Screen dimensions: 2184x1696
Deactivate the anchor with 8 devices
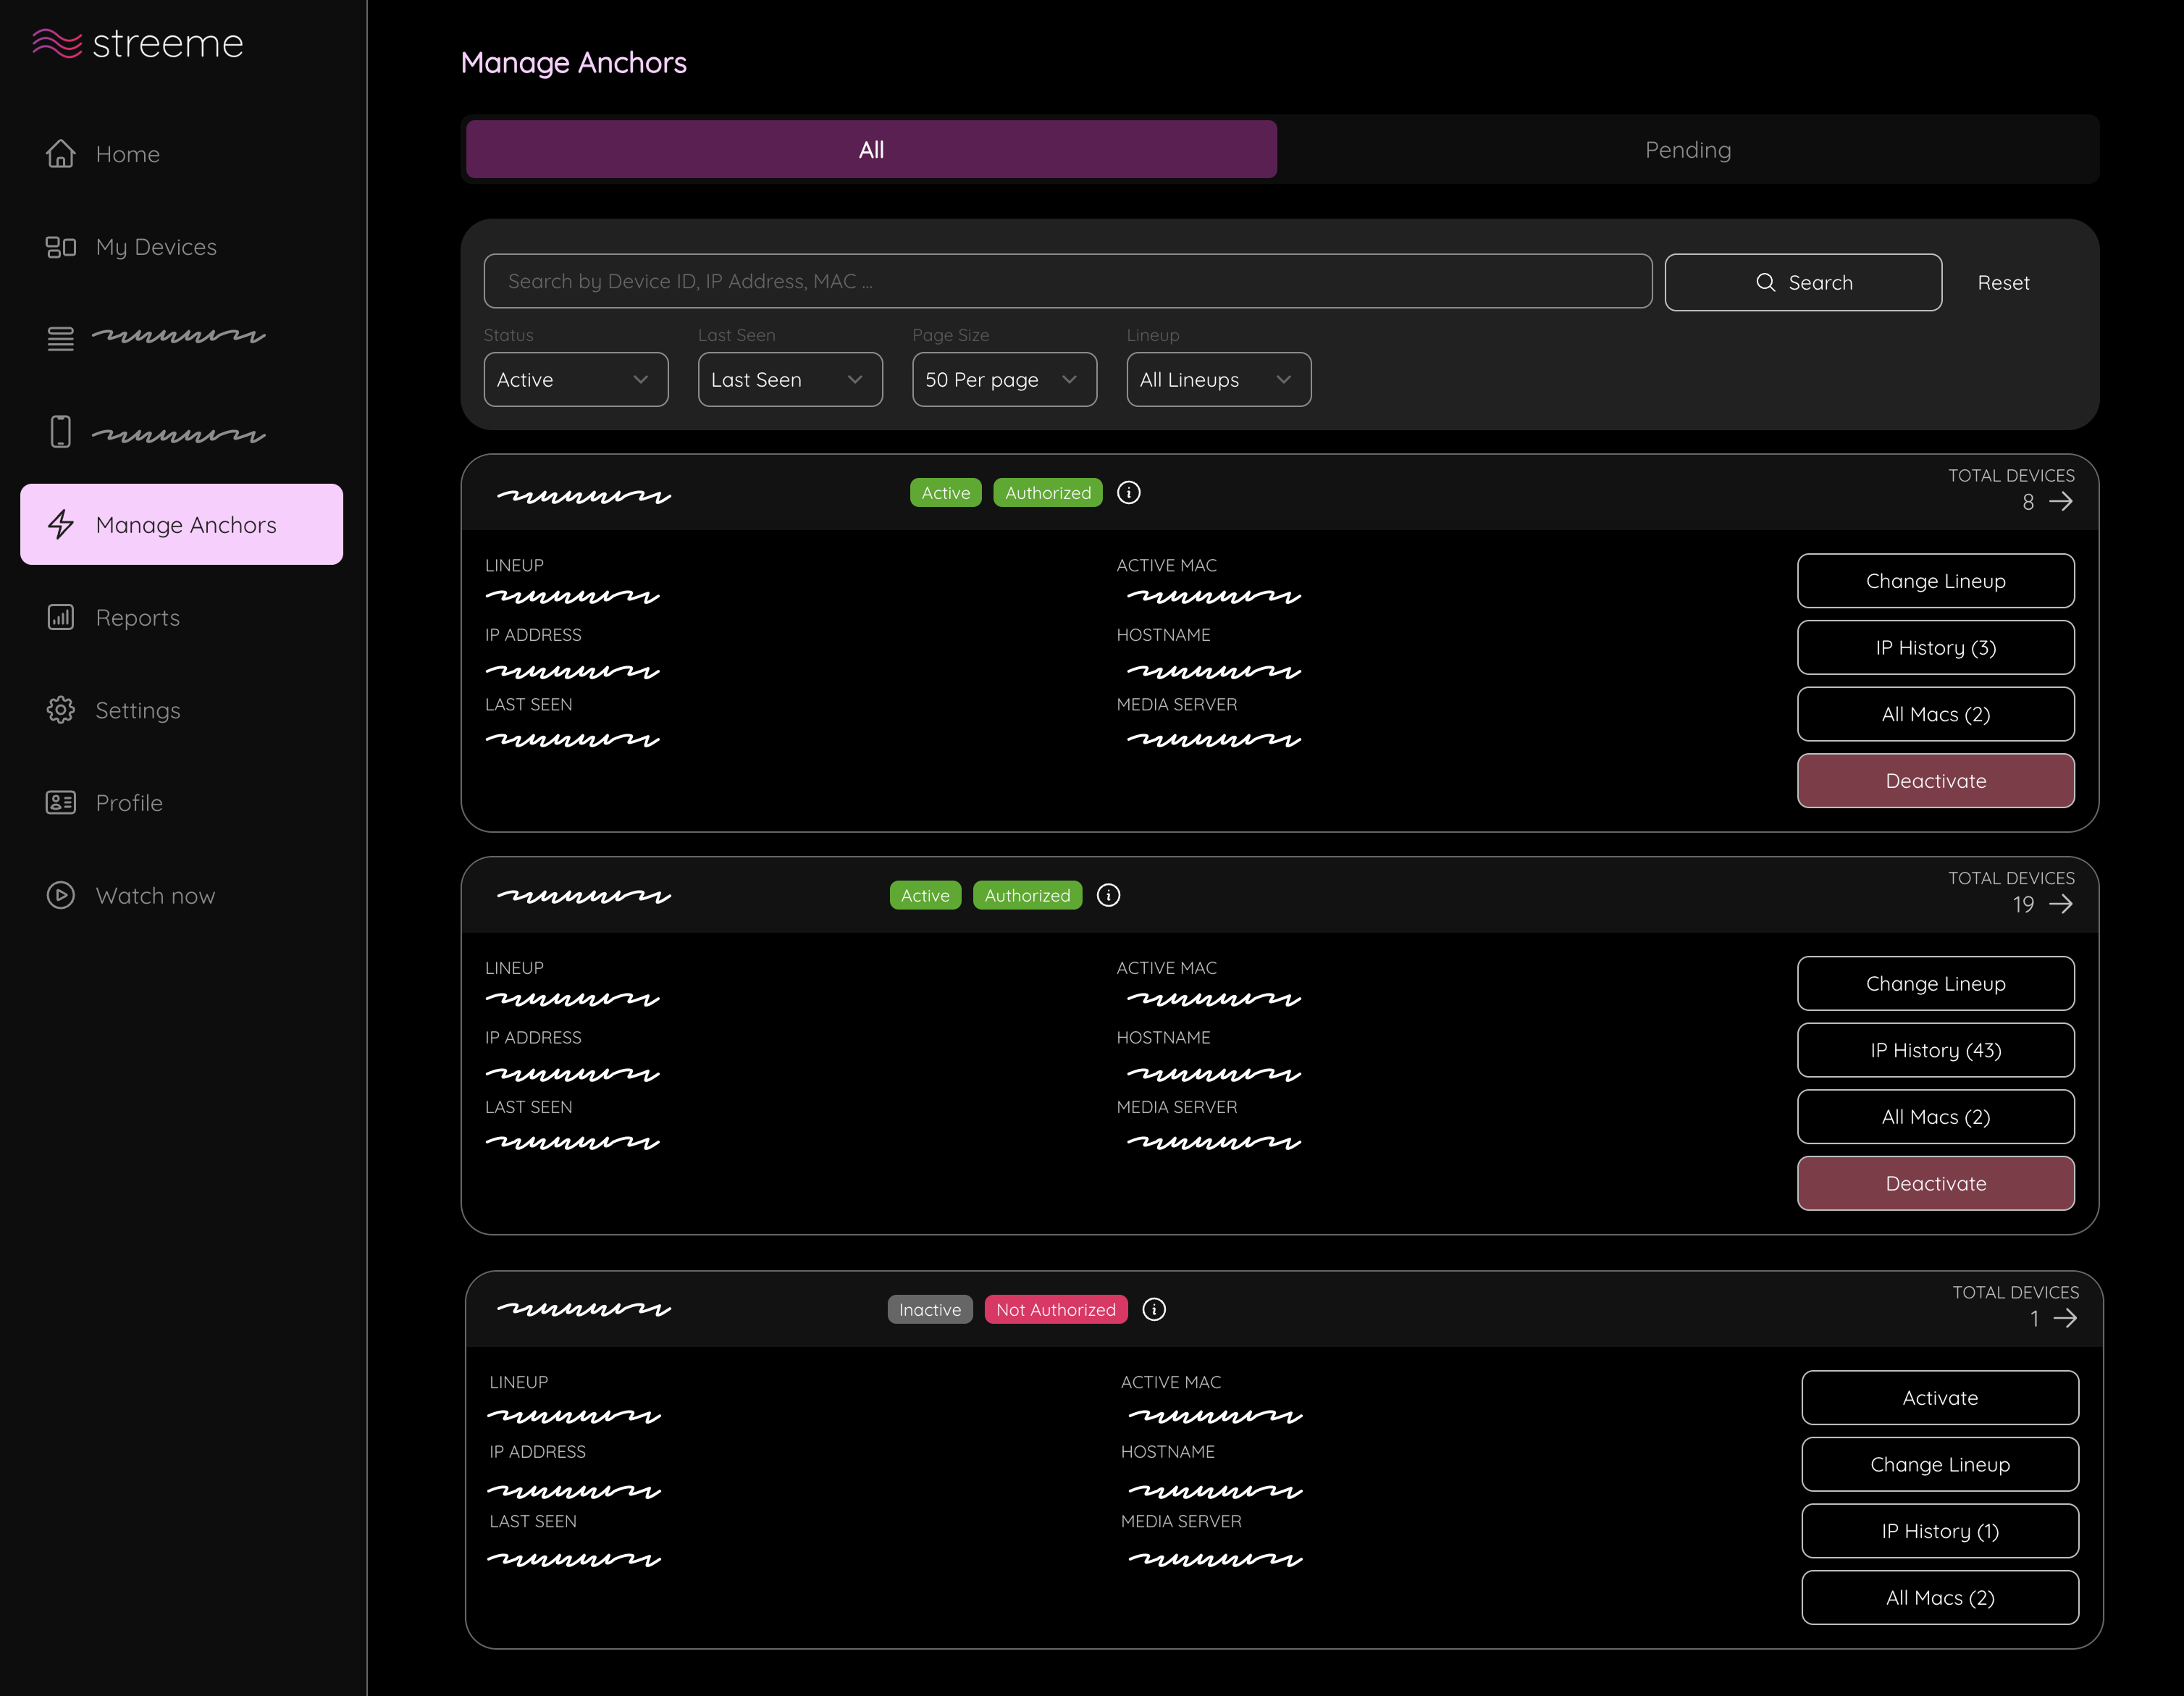(1935, 781)
